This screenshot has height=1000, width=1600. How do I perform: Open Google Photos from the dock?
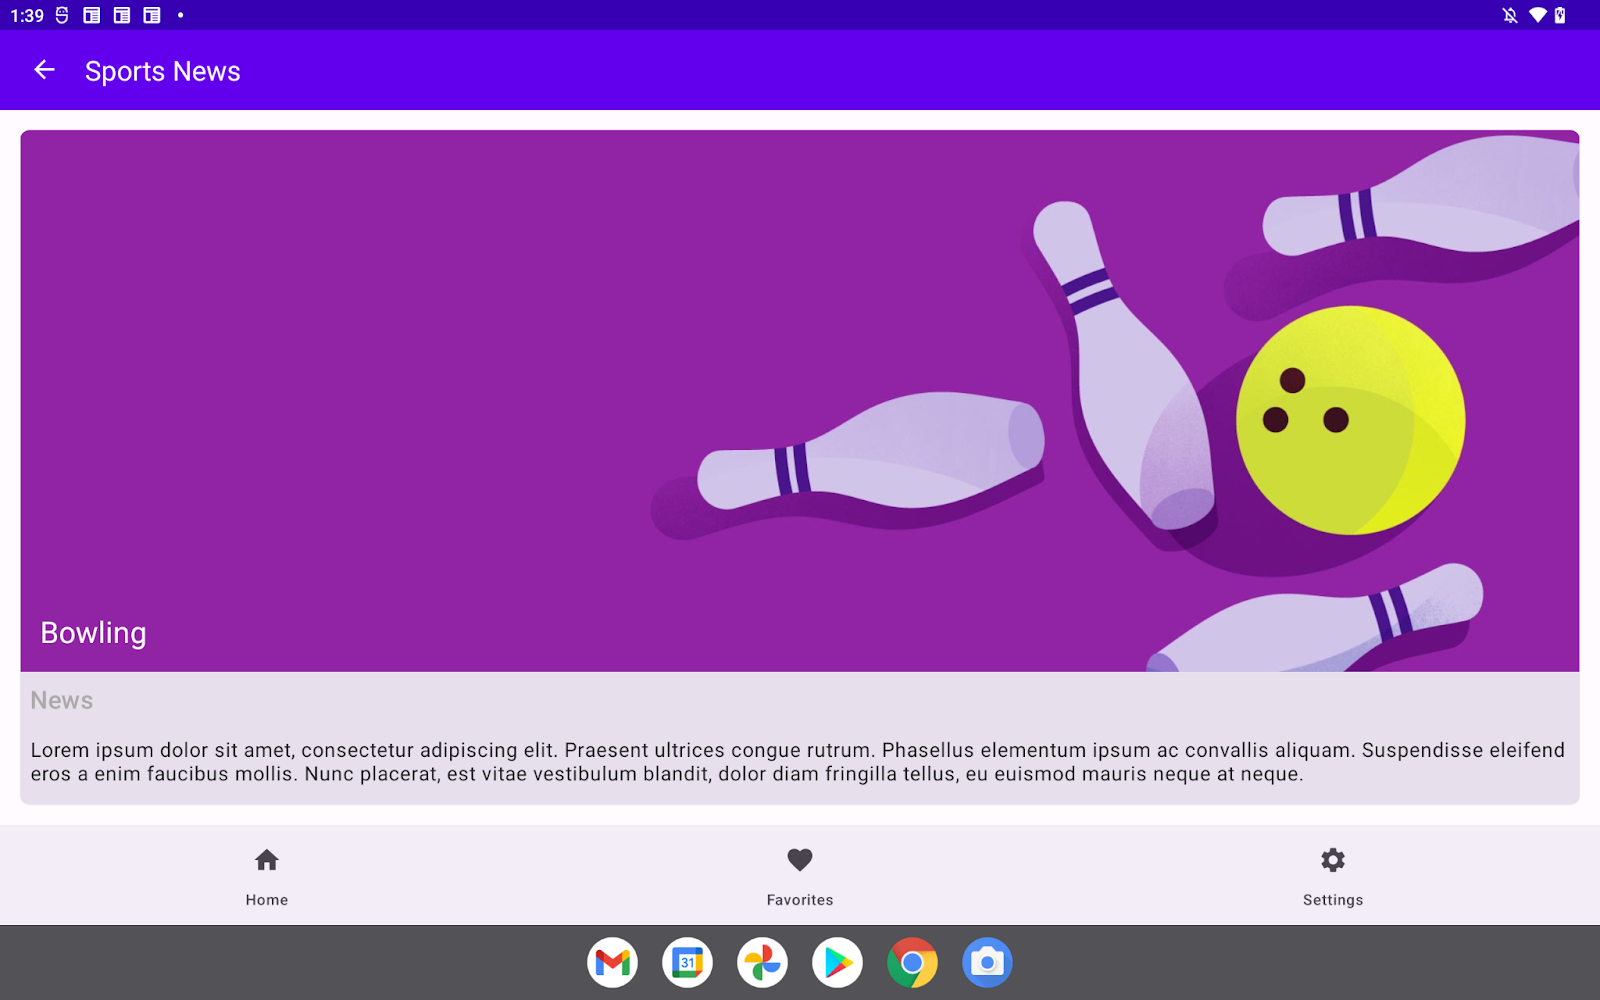[x=762, y=962]
